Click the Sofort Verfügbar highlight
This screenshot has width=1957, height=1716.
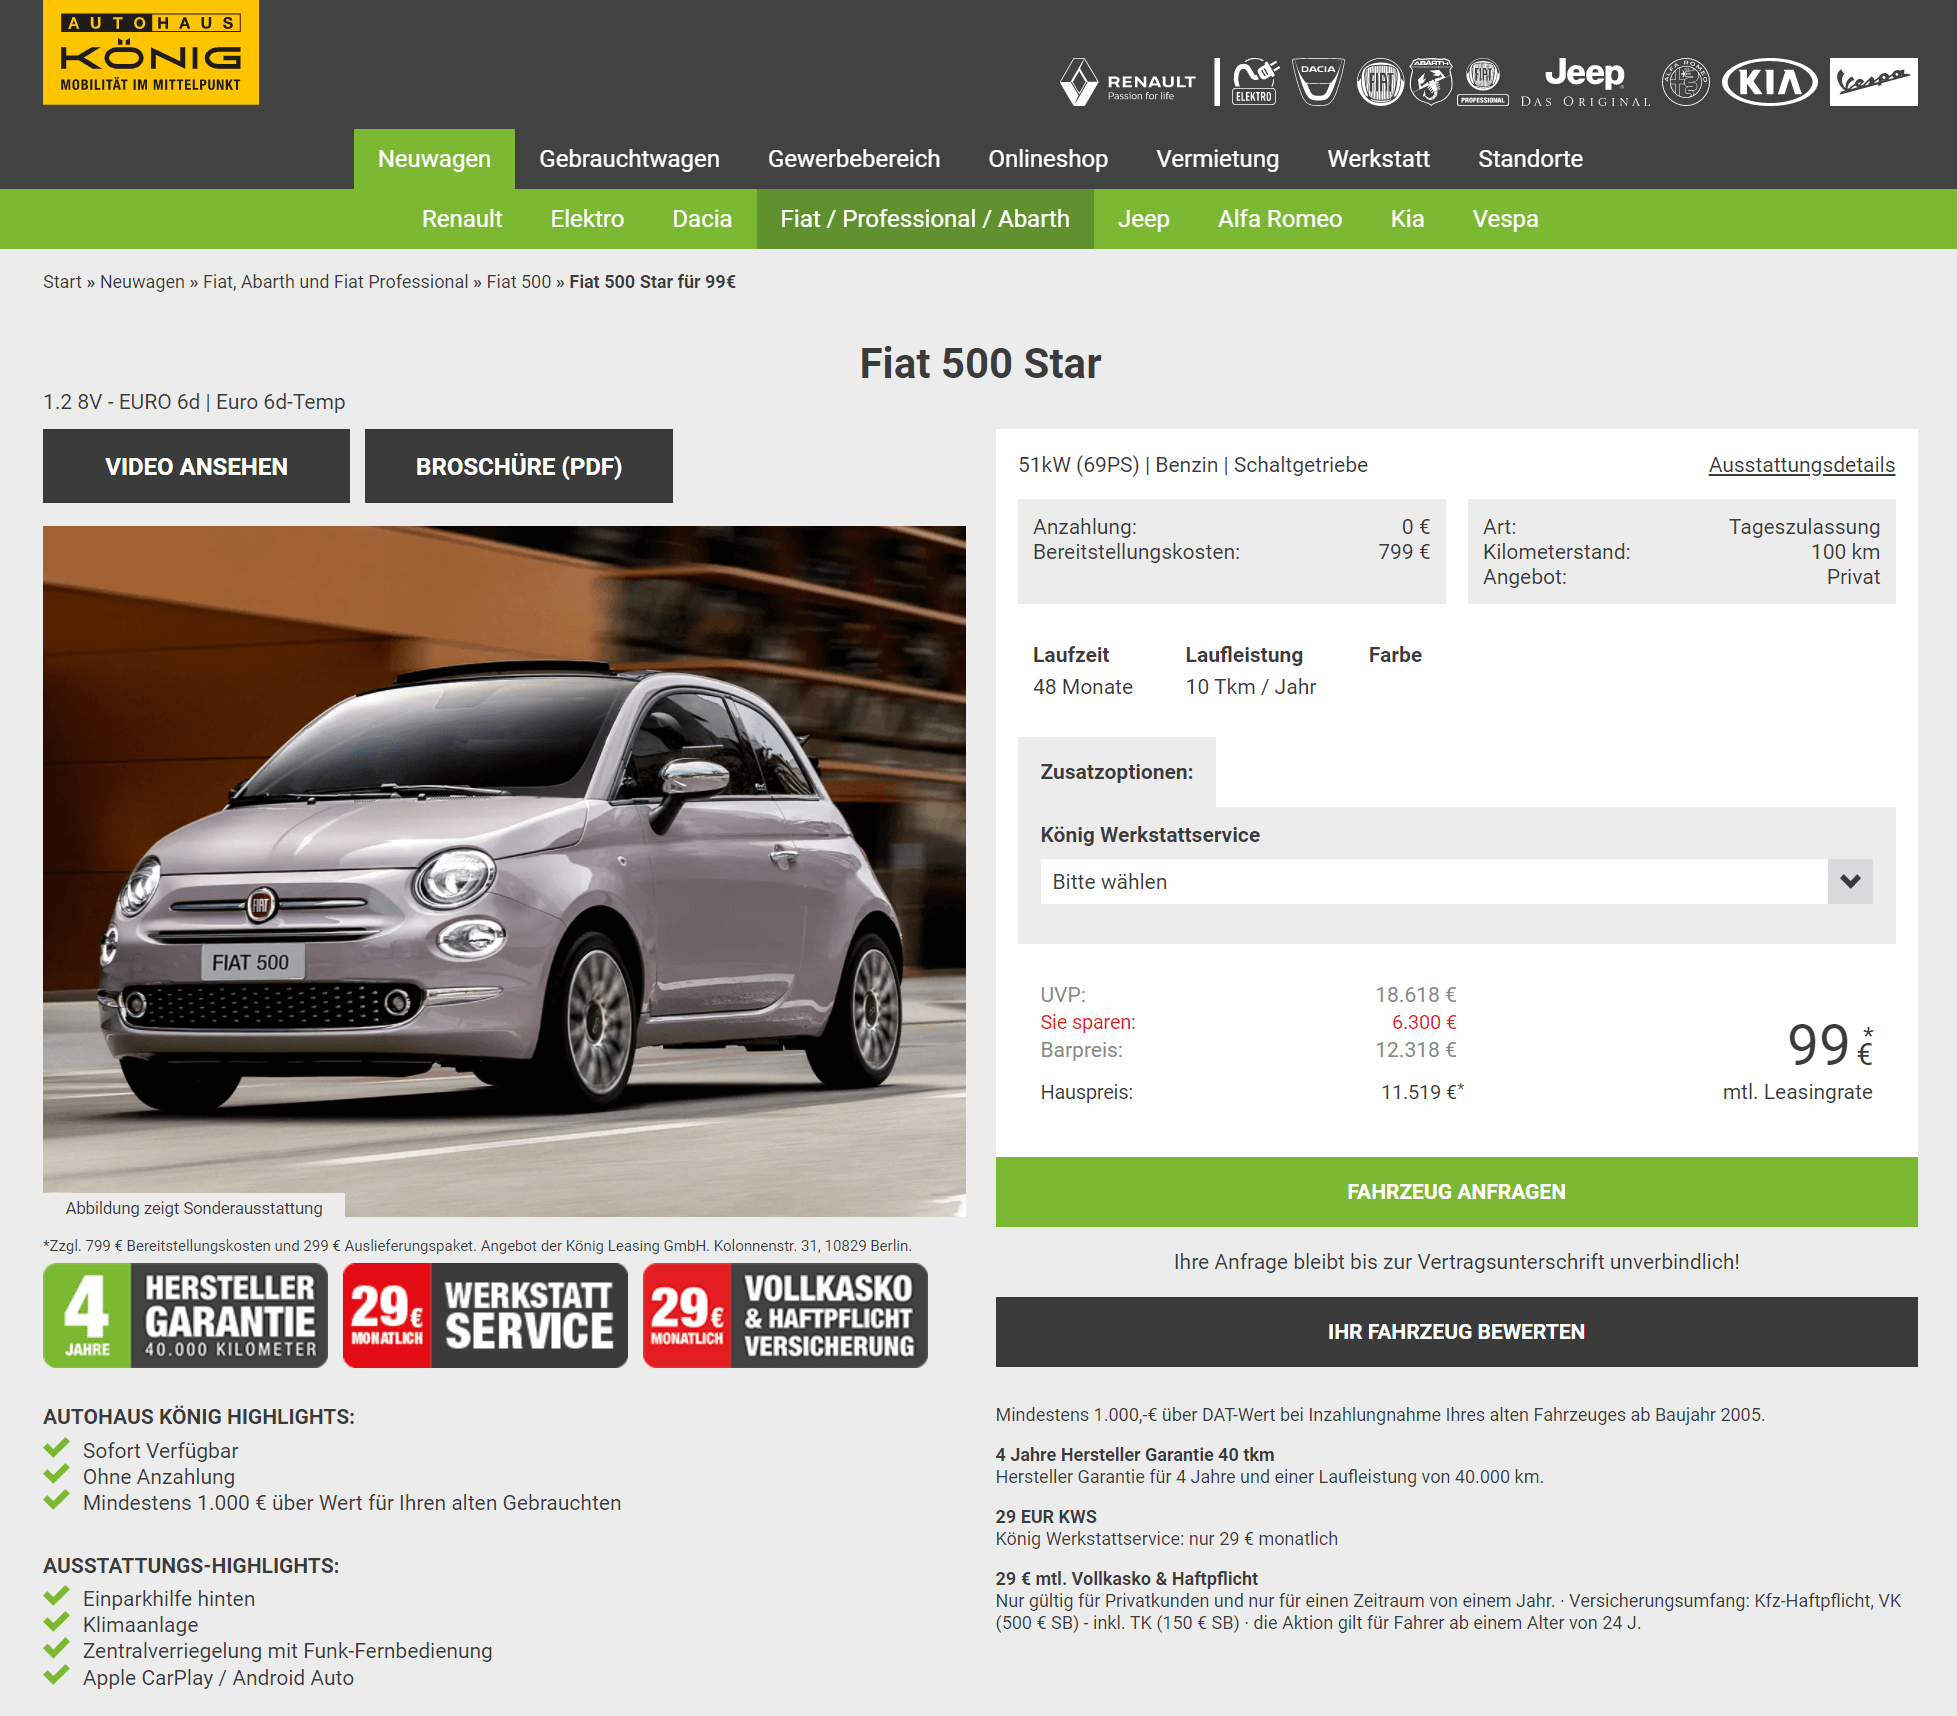(160, 1451)
